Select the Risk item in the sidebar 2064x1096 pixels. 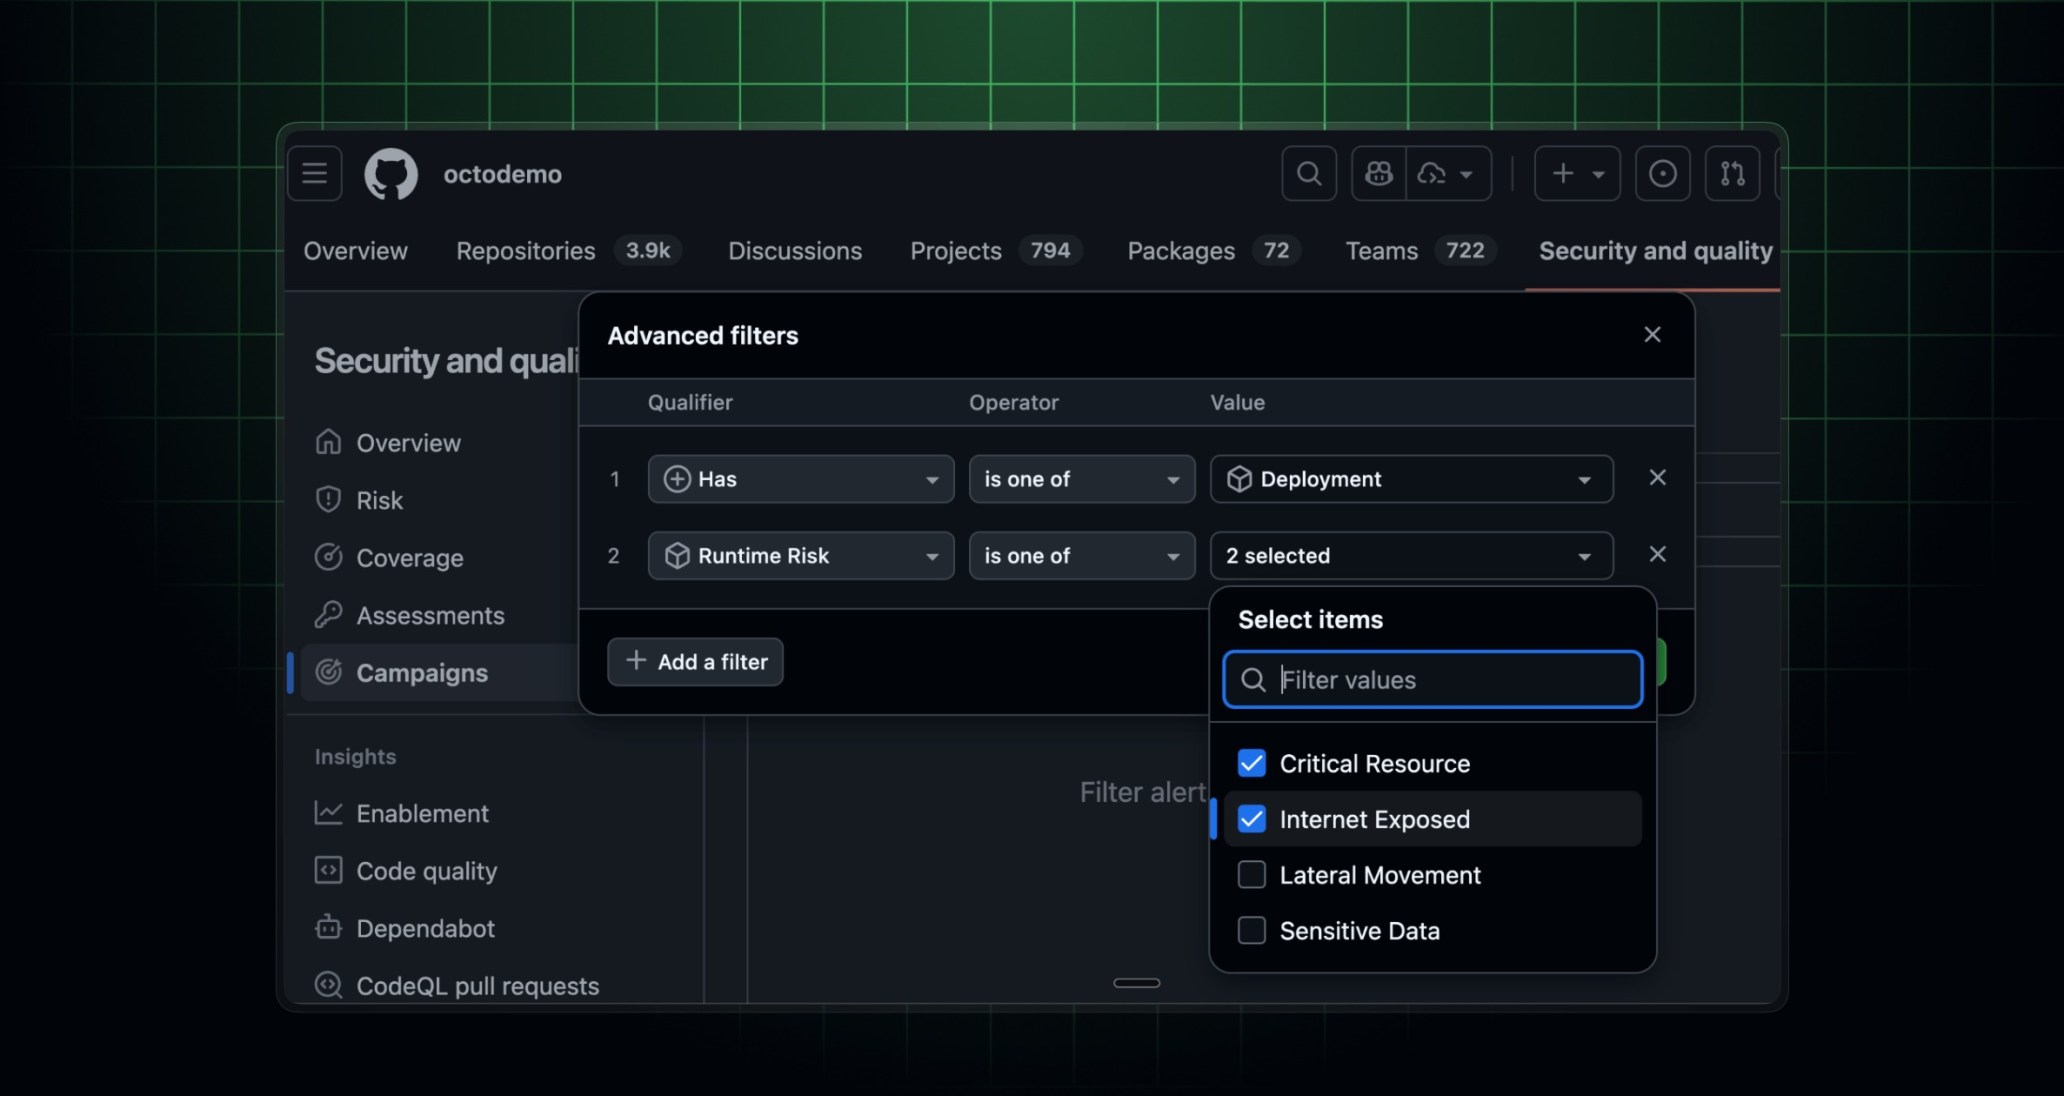pos(378,499)
